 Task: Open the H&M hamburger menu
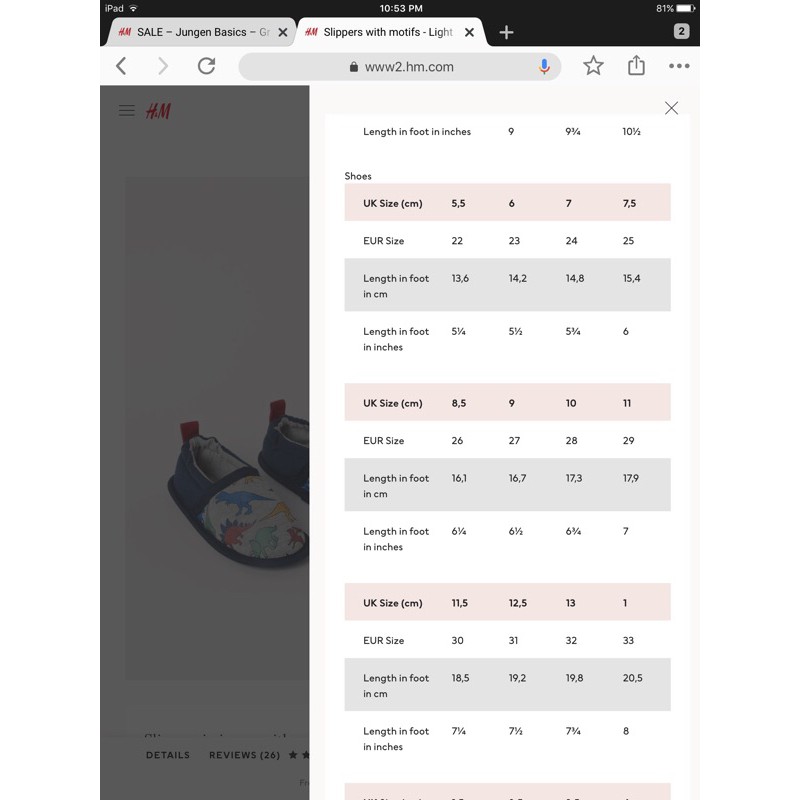[127, 111]
